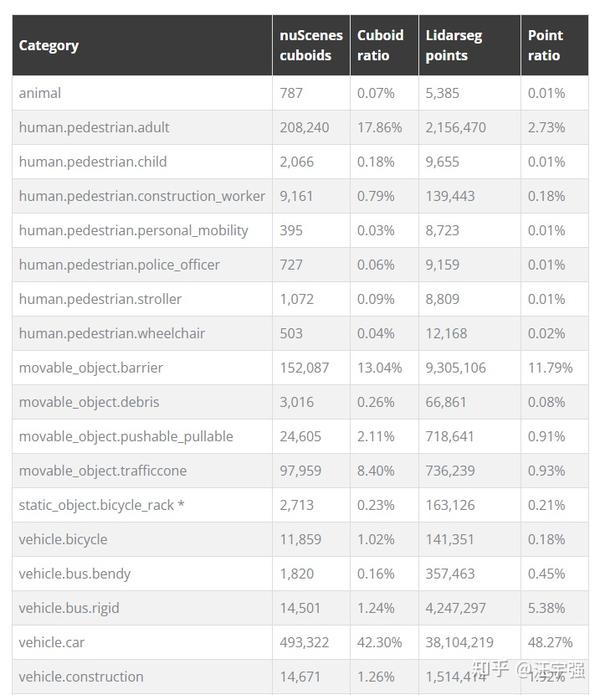Click the Zhihu watermark text
The image size is (600, 695).
(x=529, y=670)
